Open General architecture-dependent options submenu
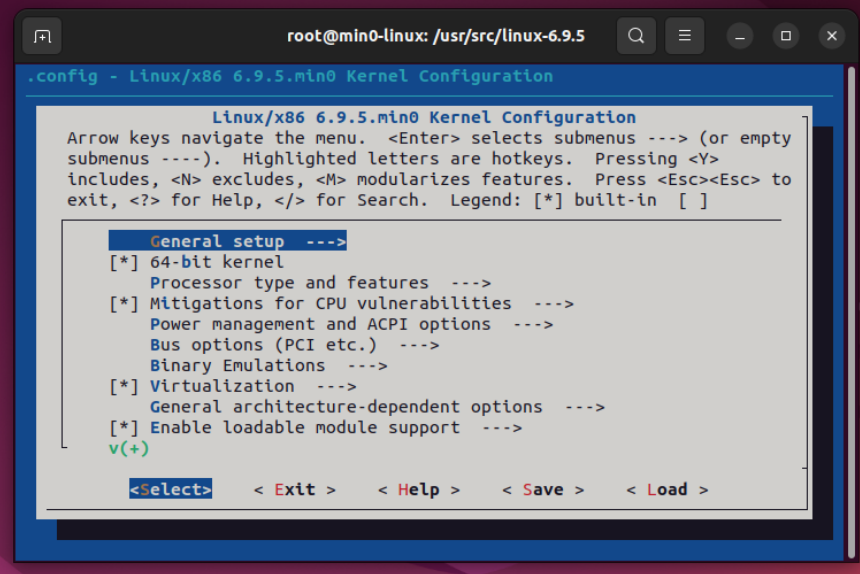This screenshot has height=574, width=860. pos(377,407)
